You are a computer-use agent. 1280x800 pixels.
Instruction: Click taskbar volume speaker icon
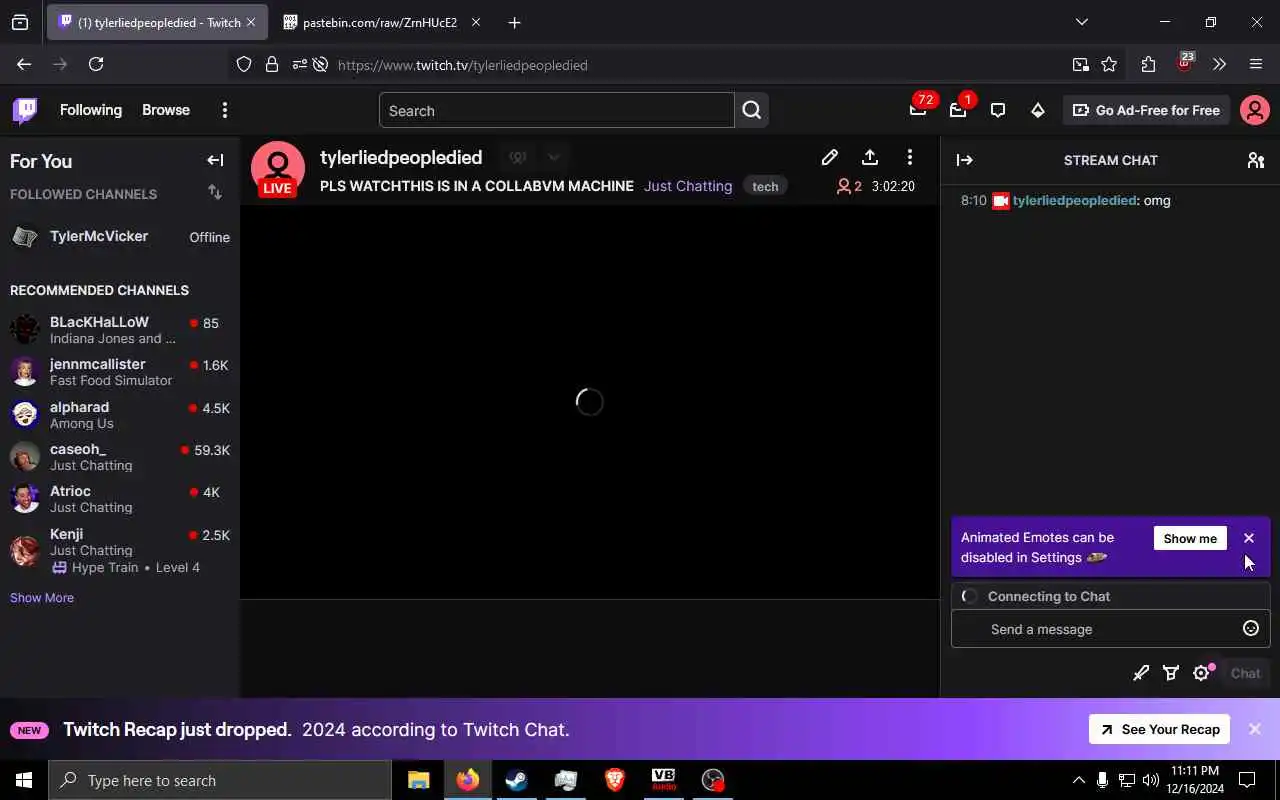1150,780
